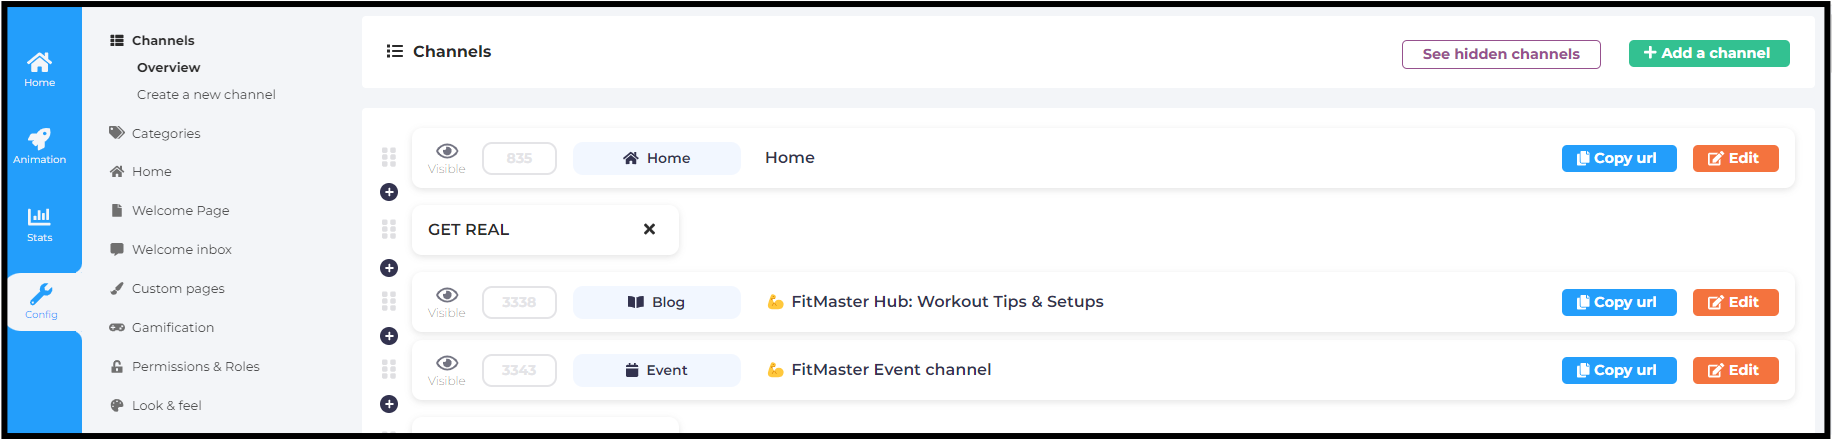Select the Config wrench section
The width and height of the screenshot is (1832, 439).
coord(41,300)
